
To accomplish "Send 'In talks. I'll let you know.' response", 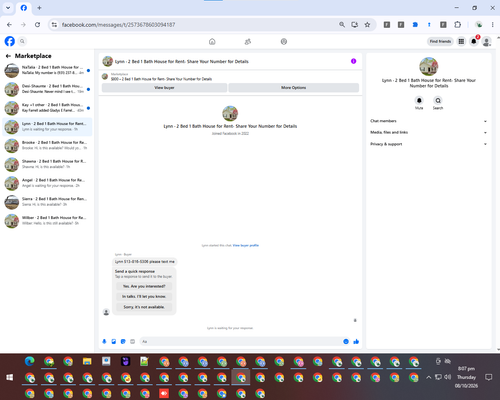I will click(144, 296).
